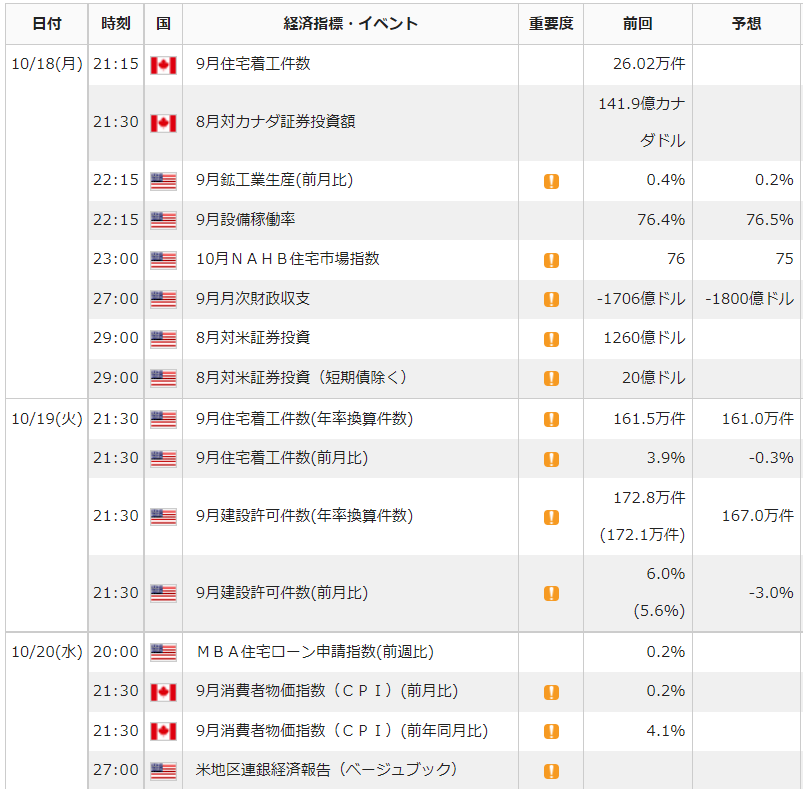Click the 前回 column header
Image resolution: width=803 pixels, height=789 pixels.
pos(638,24)
